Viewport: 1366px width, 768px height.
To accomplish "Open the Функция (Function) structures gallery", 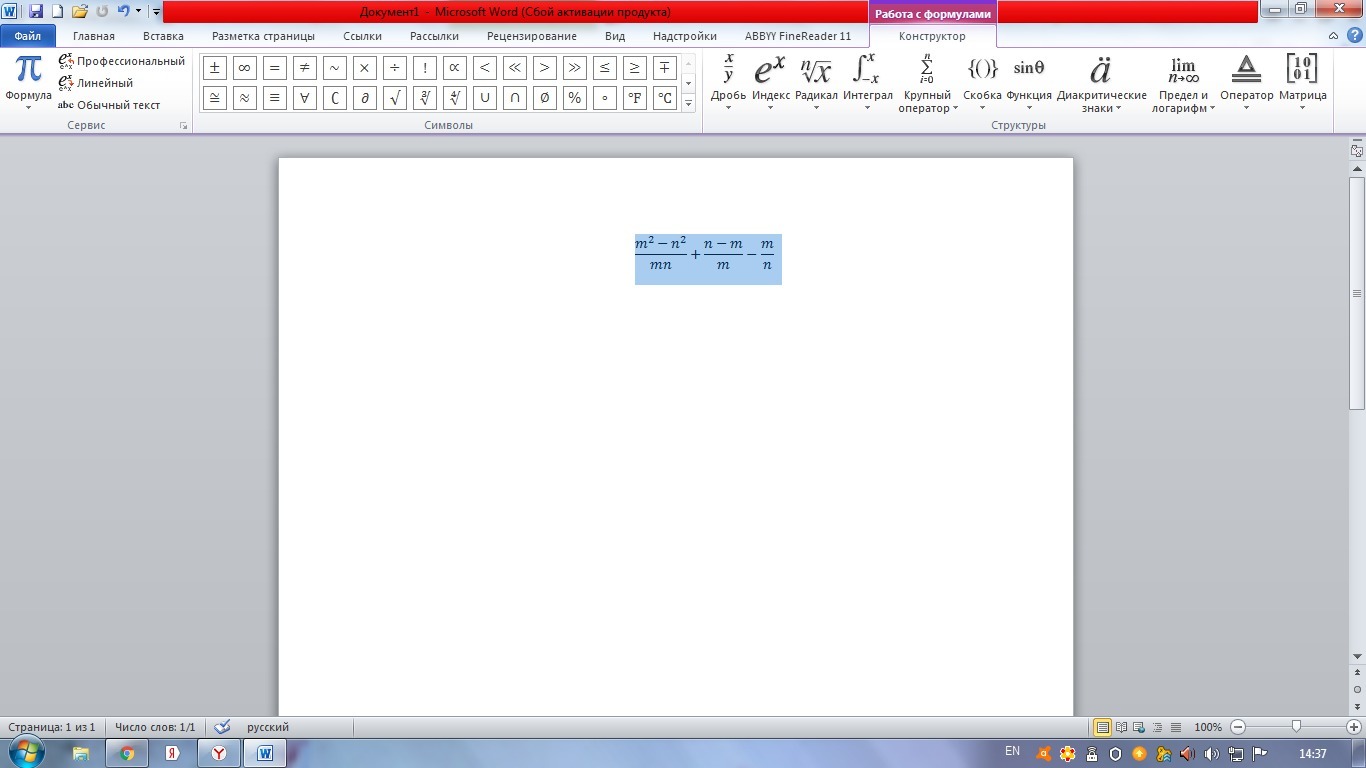I will tap(1029, 82).
